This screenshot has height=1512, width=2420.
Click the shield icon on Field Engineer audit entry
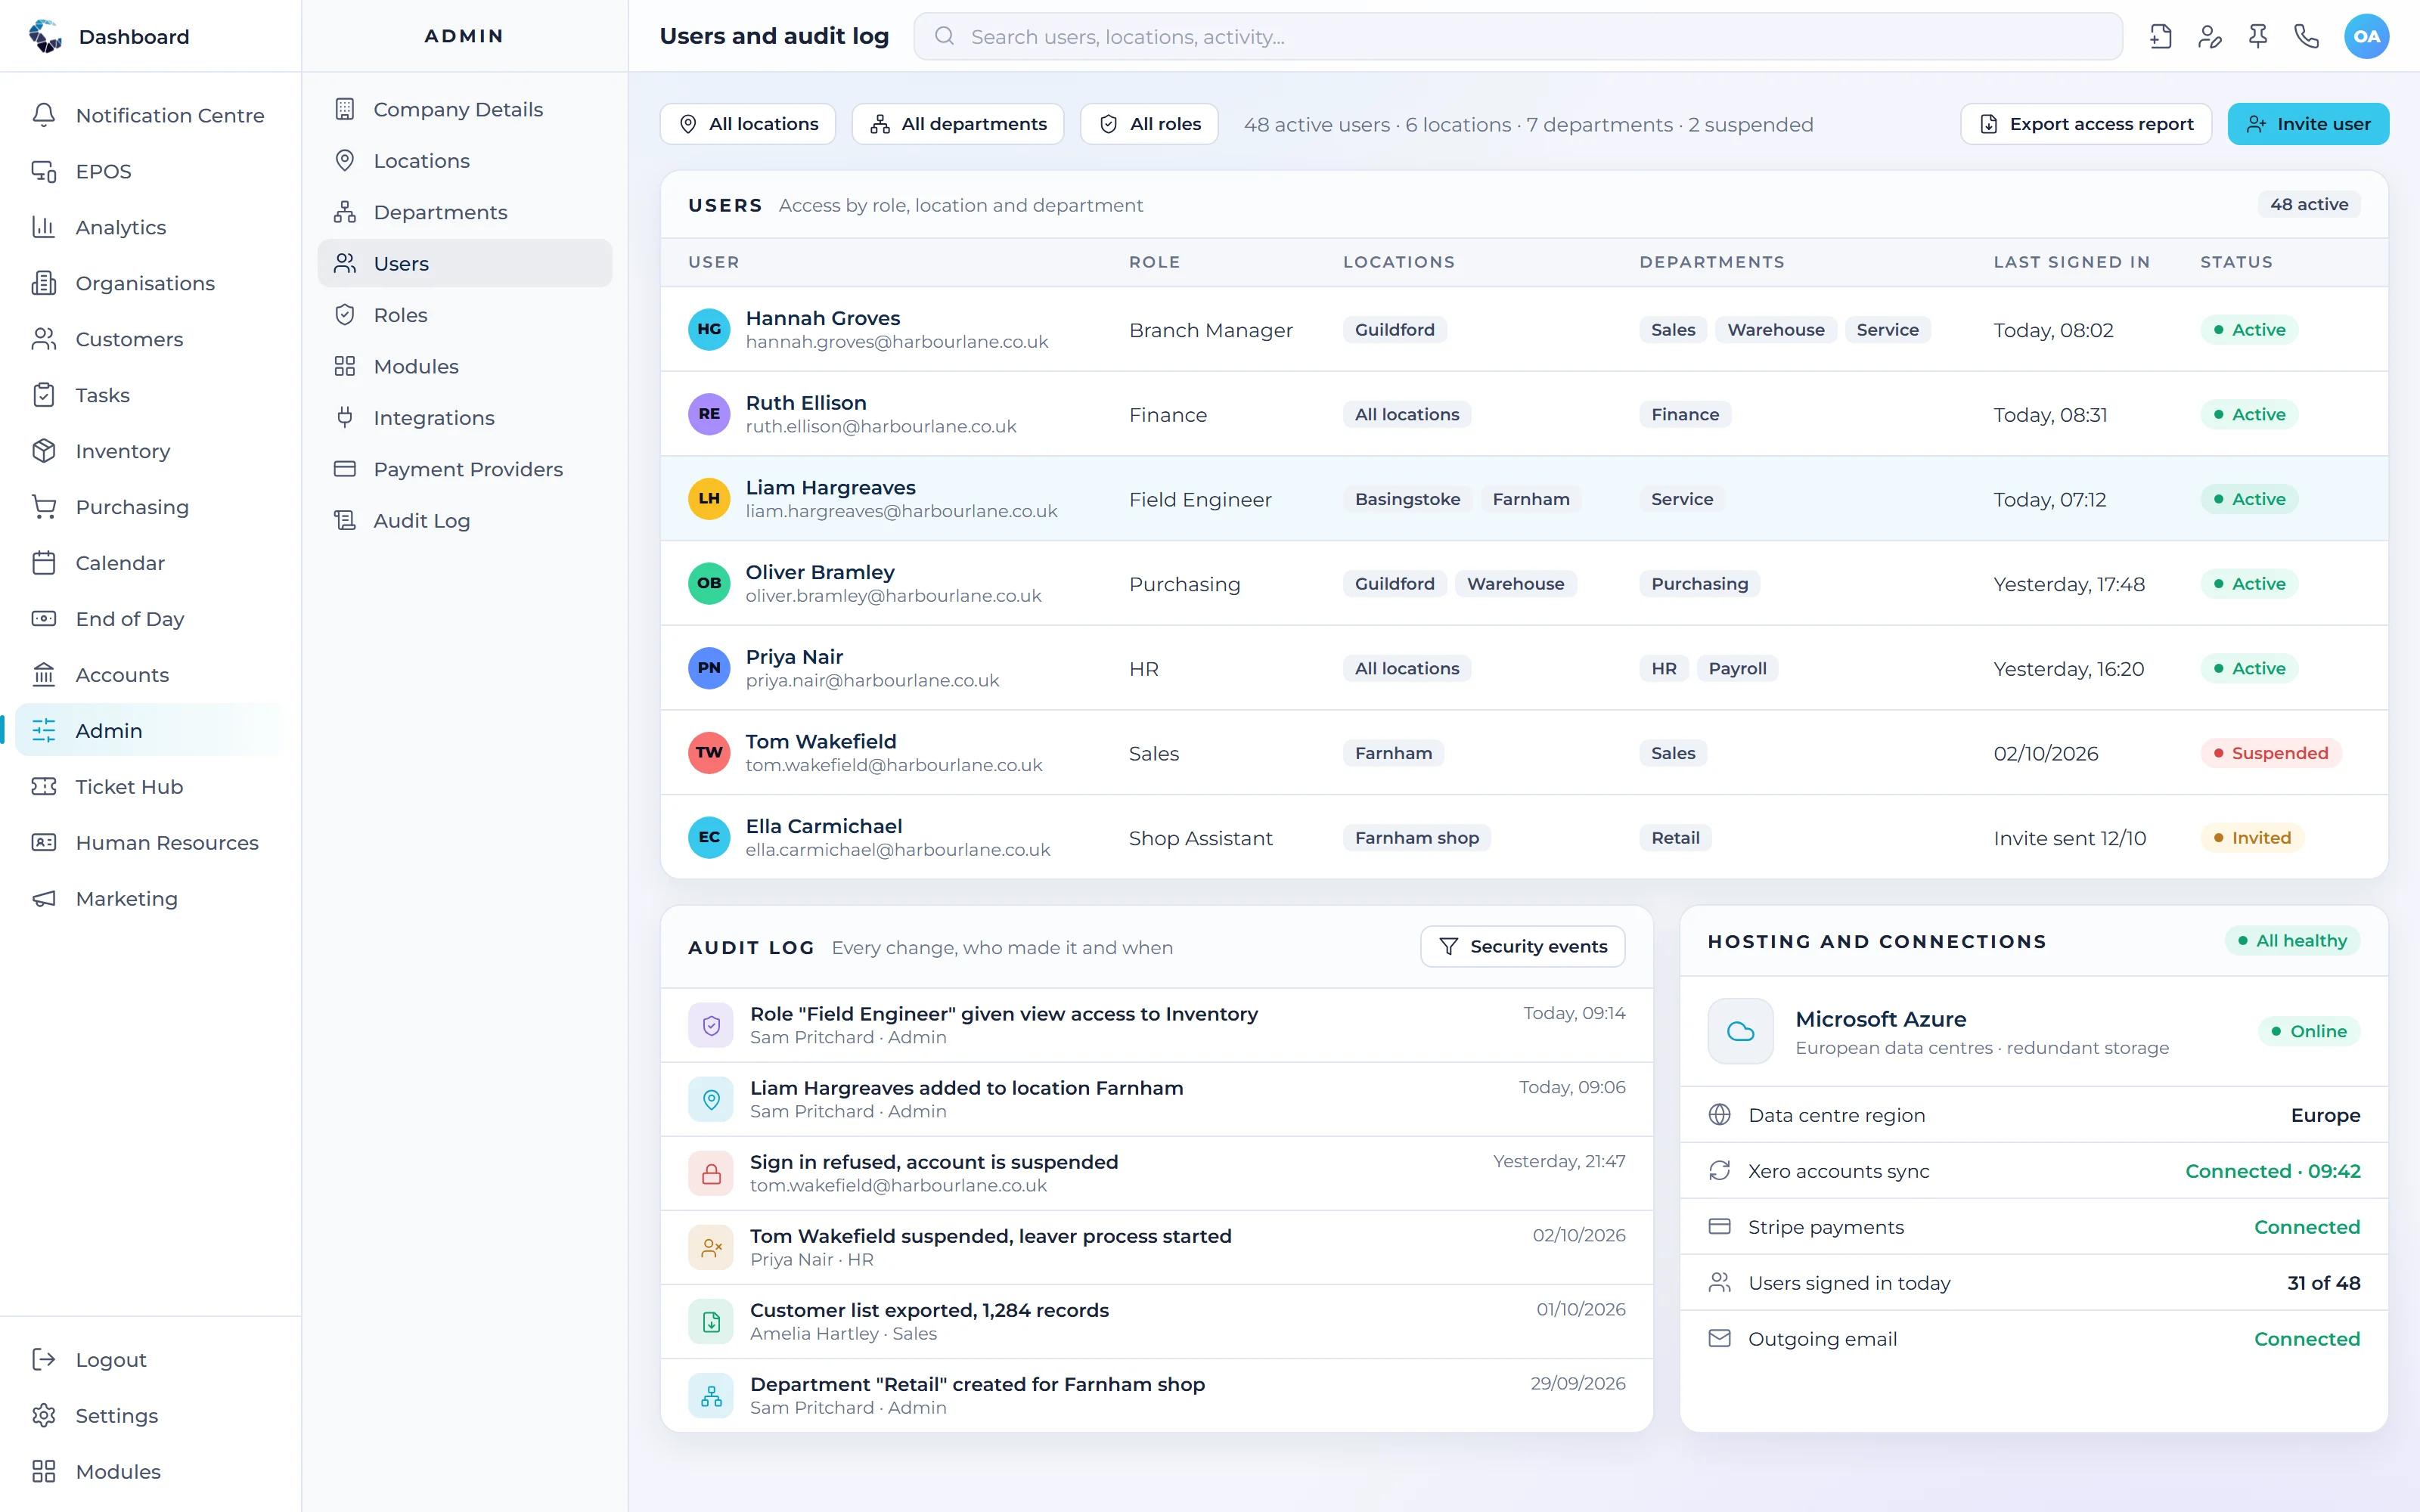(x=711, y=1025)
